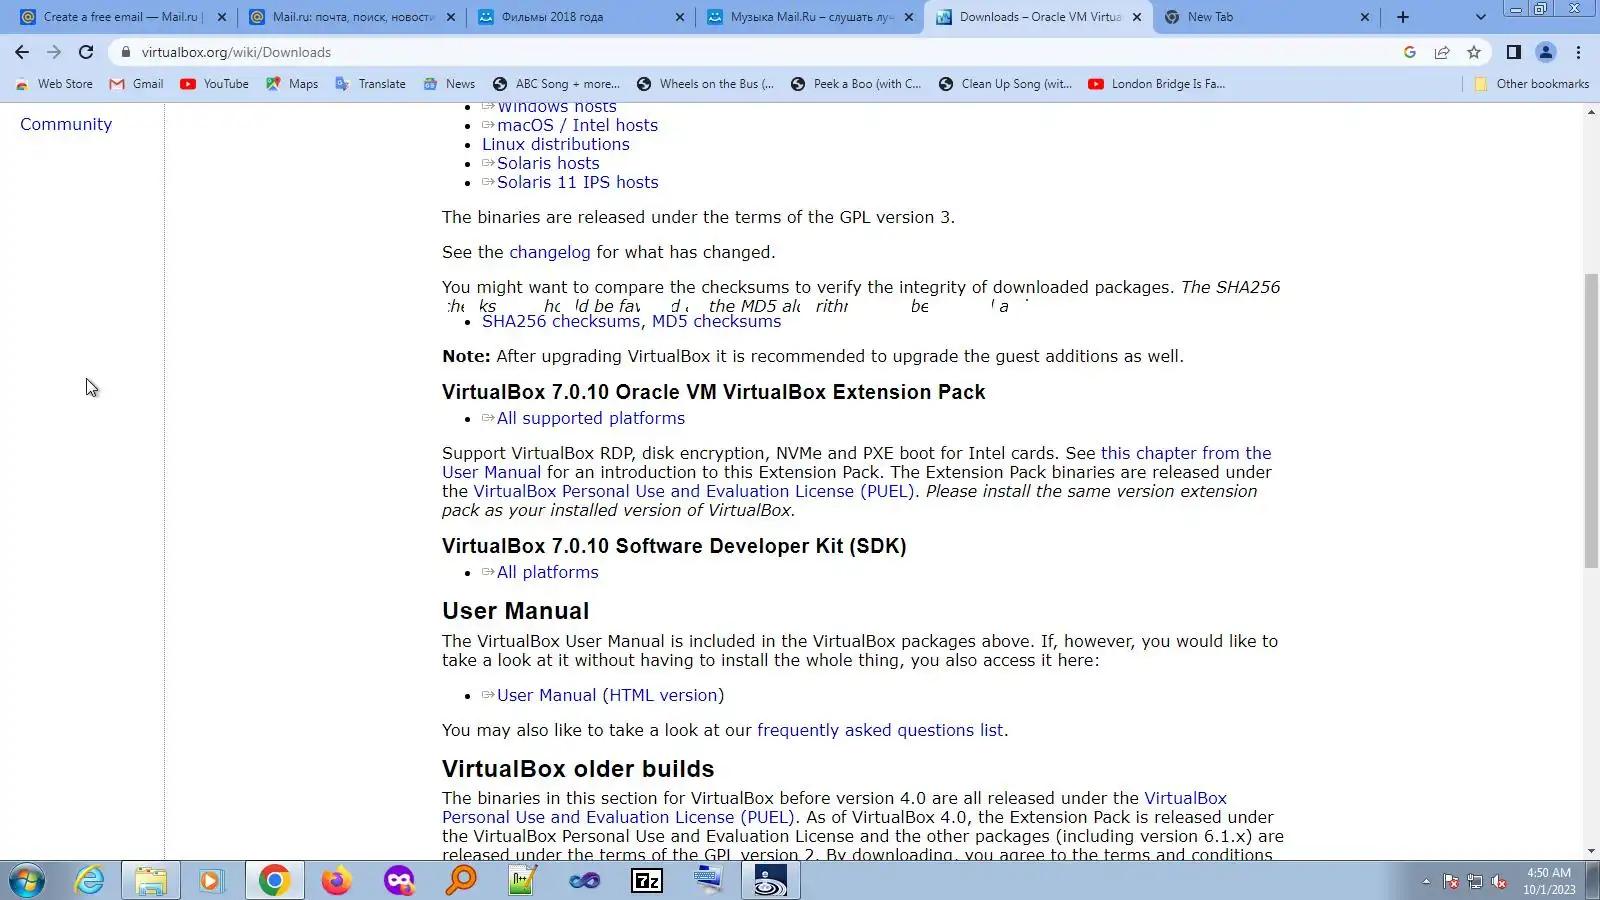Click the Solaris hosts download link

pyautogui.click(x=548, y=163)
